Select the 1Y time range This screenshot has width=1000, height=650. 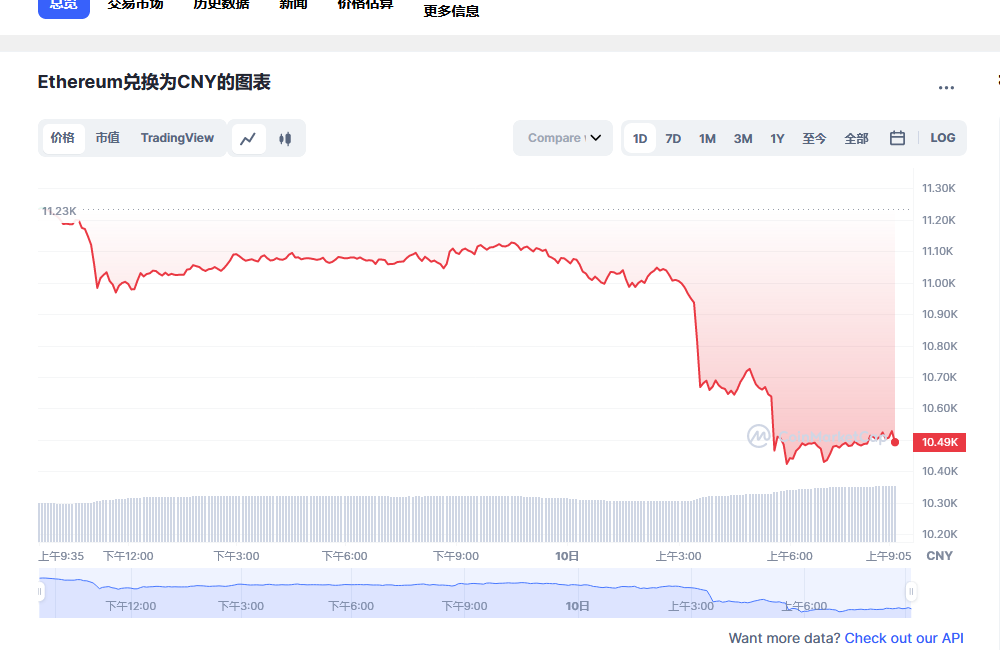pyautogui.click(x=777, y=138)
